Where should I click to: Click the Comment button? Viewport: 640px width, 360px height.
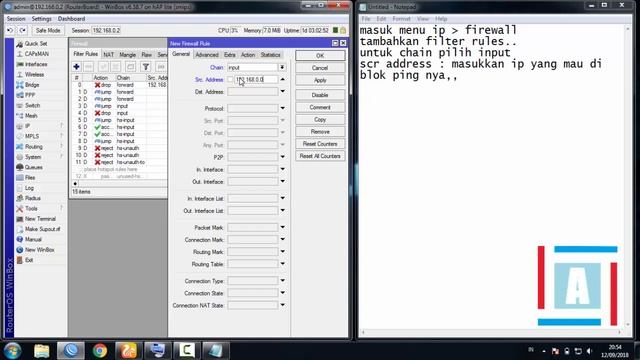pos(320,107)
